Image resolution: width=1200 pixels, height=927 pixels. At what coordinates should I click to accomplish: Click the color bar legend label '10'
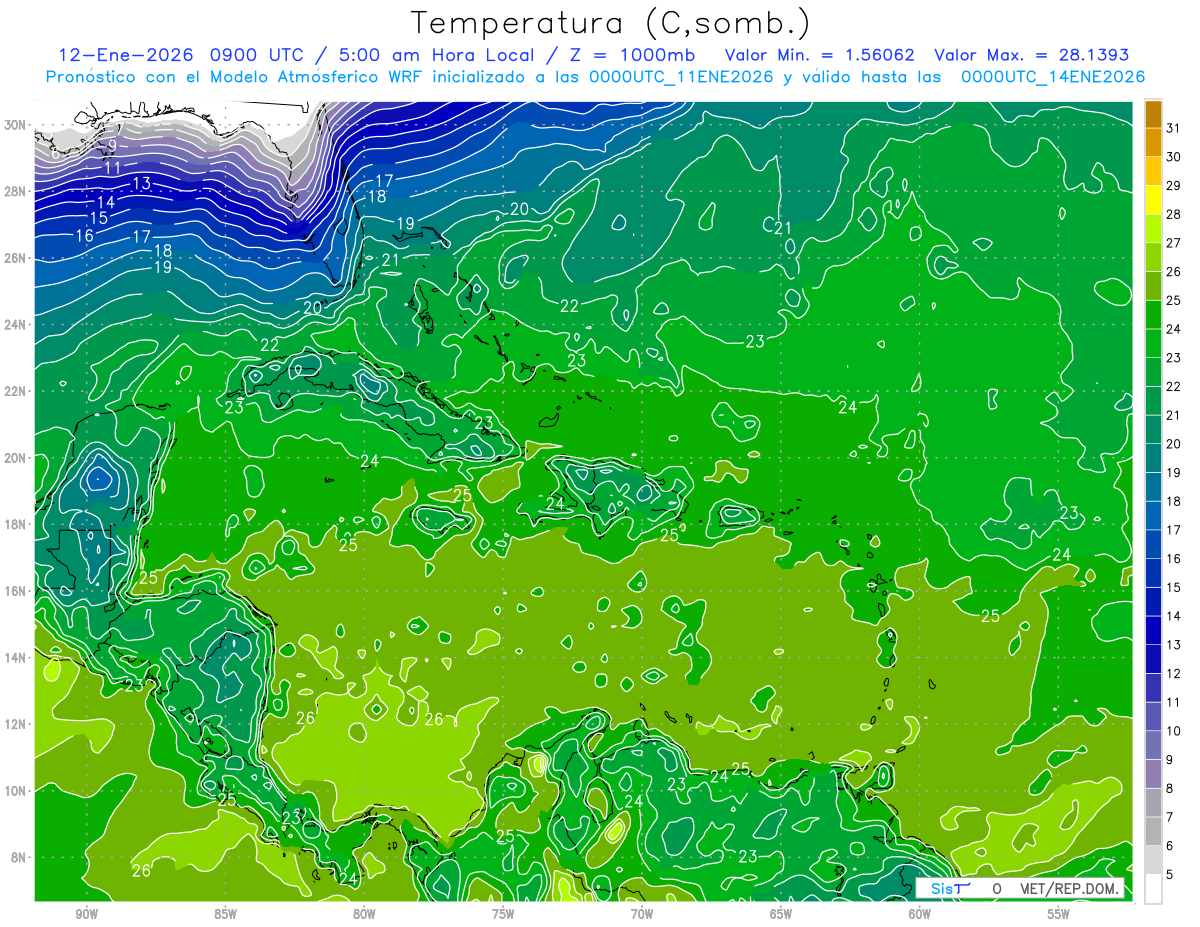1174,731
